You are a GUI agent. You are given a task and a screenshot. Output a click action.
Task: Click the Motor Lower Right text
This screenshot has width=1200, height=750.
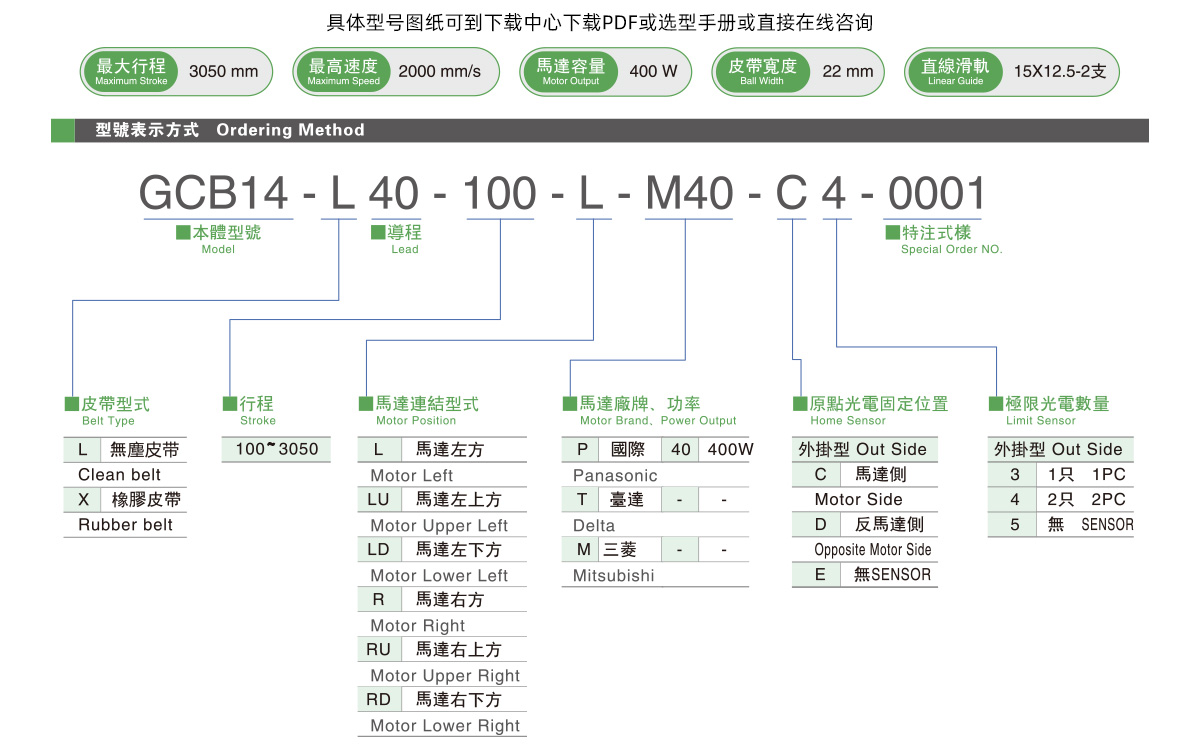(x=445, y=726)
